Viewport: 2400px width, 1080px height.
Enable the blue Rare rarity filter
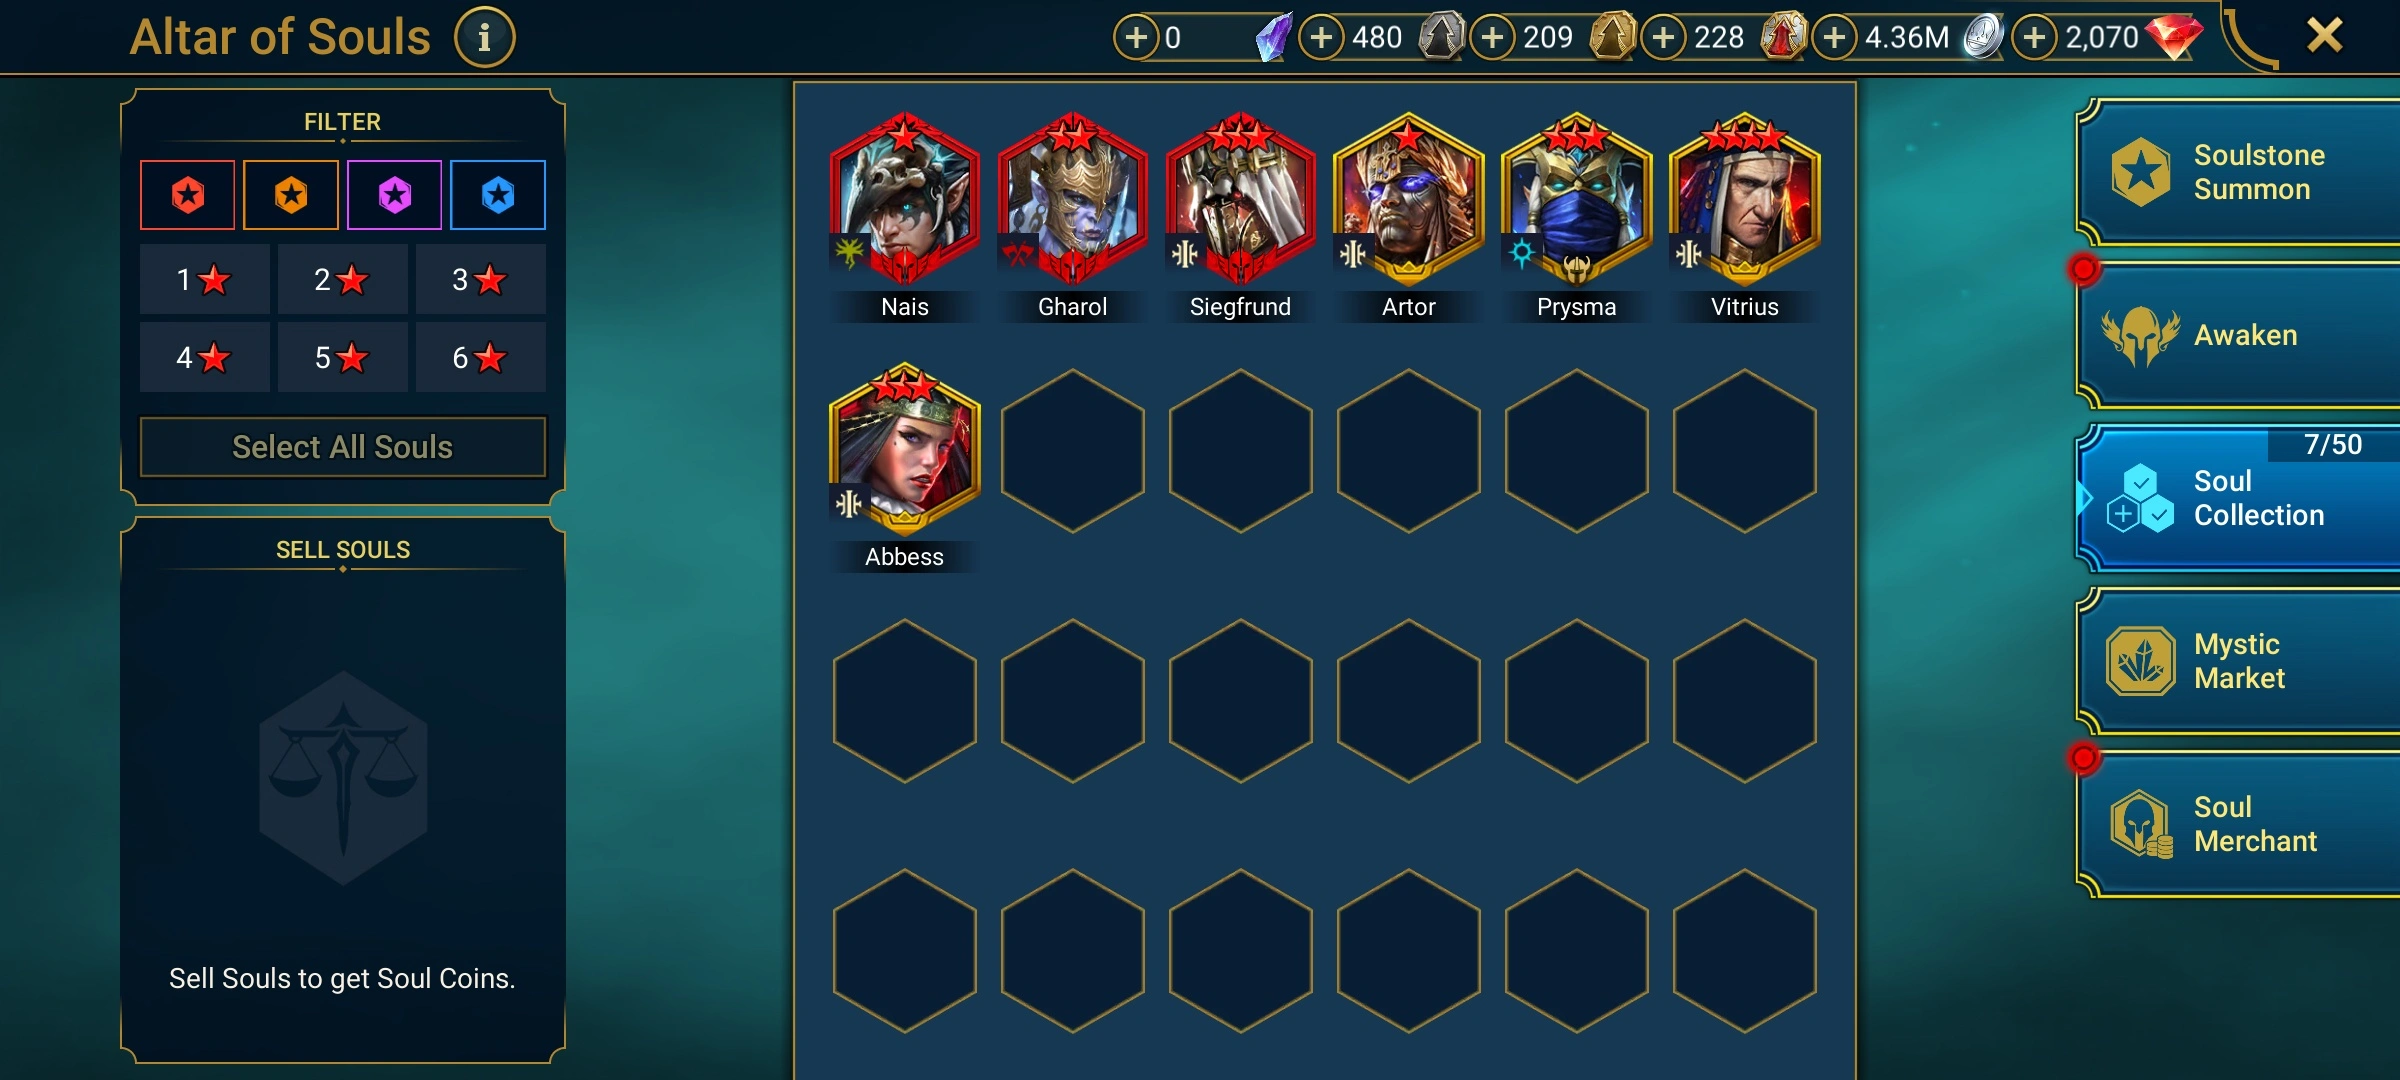click(x=498, y=195)
